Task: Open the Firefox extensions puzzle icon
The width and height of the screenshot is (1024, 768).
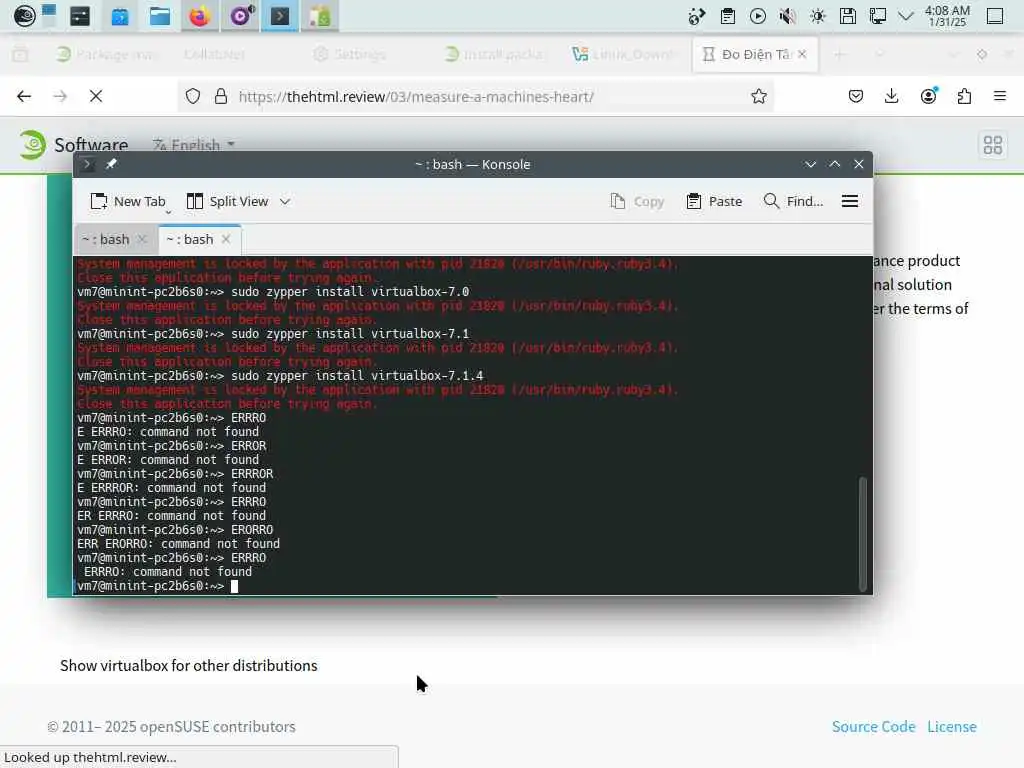Action: [x=964, y=97]
